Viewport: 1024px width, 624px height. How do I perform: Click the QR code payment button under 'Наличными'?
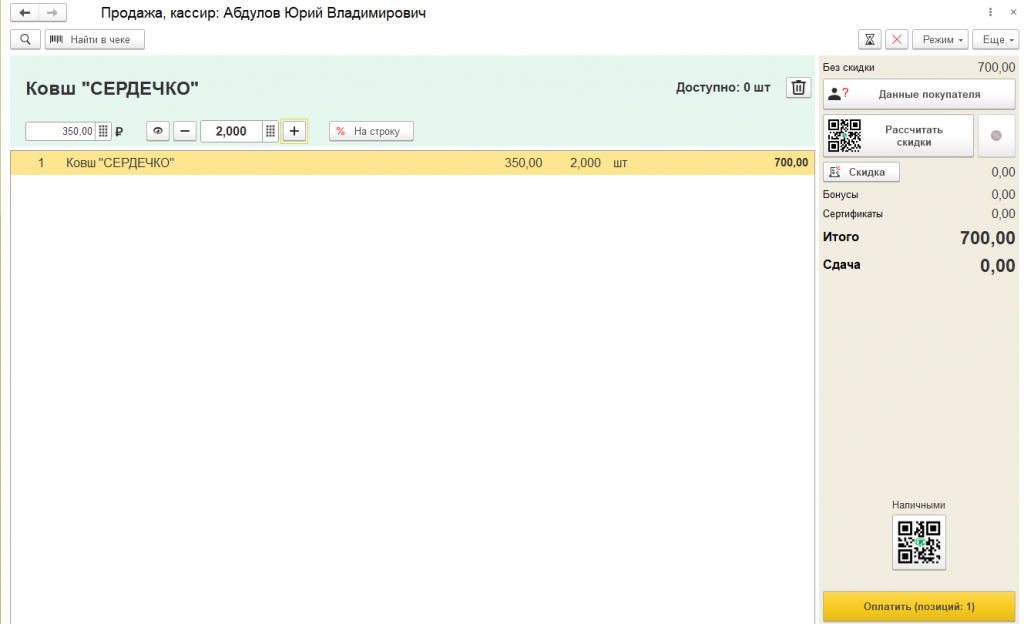[x=919, y=542]
